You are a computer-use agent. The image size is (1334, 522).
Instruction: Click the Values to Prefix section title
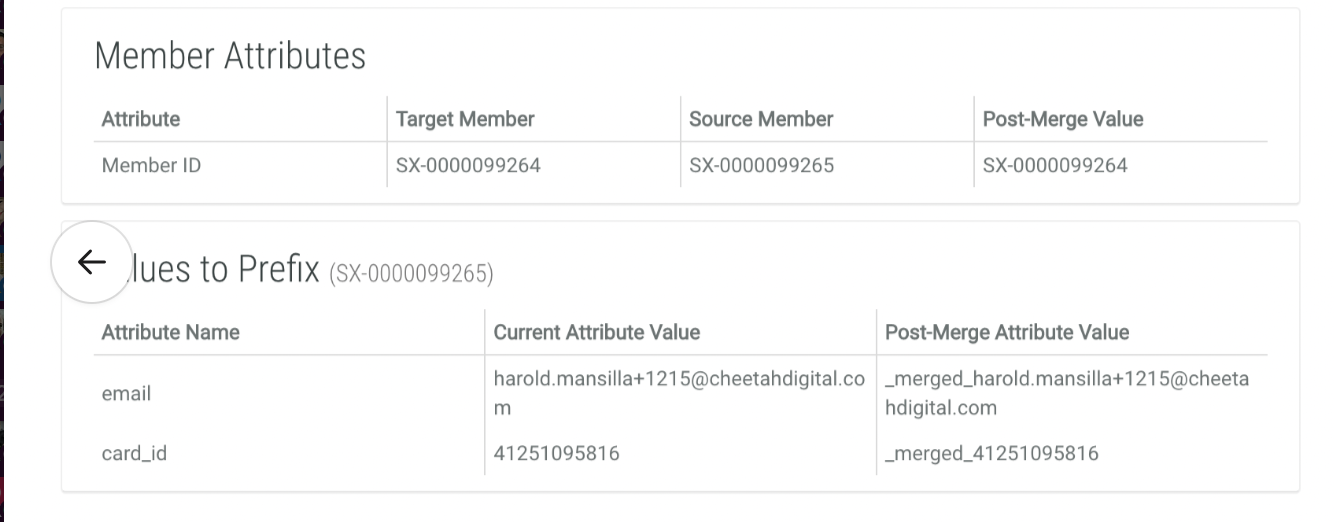tap(226, 269)
